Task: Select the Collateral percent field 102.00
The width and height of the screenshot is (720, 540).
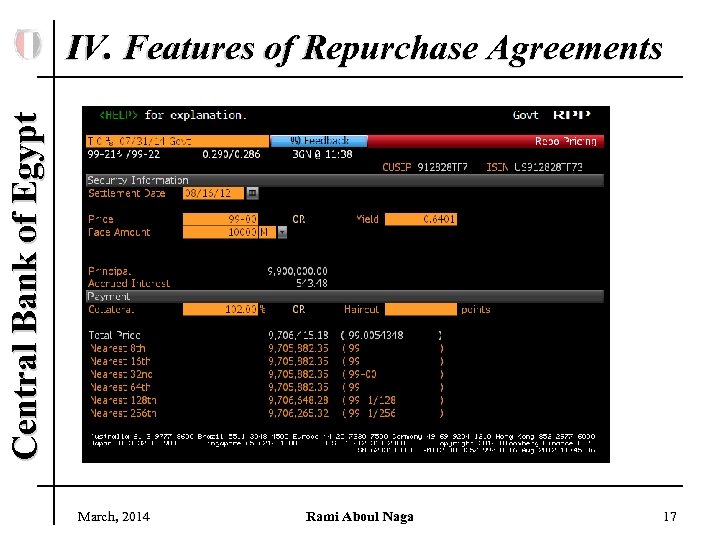Action: pos(220,309)
